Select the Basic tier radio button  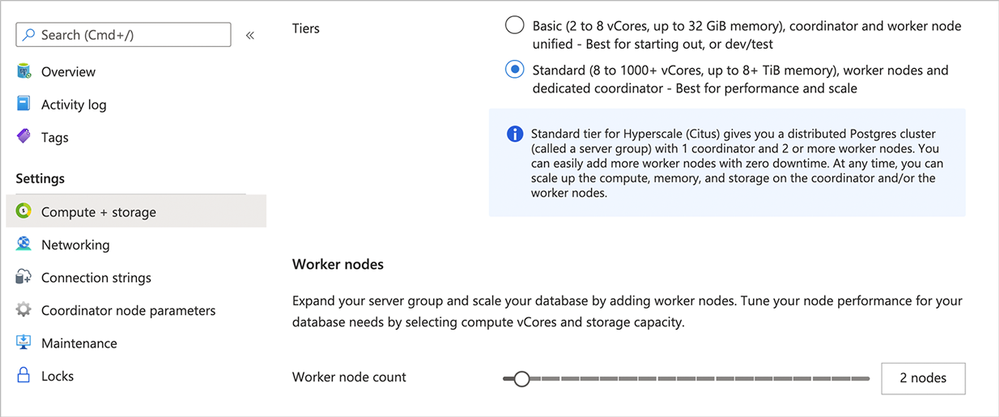coord(515,26)
